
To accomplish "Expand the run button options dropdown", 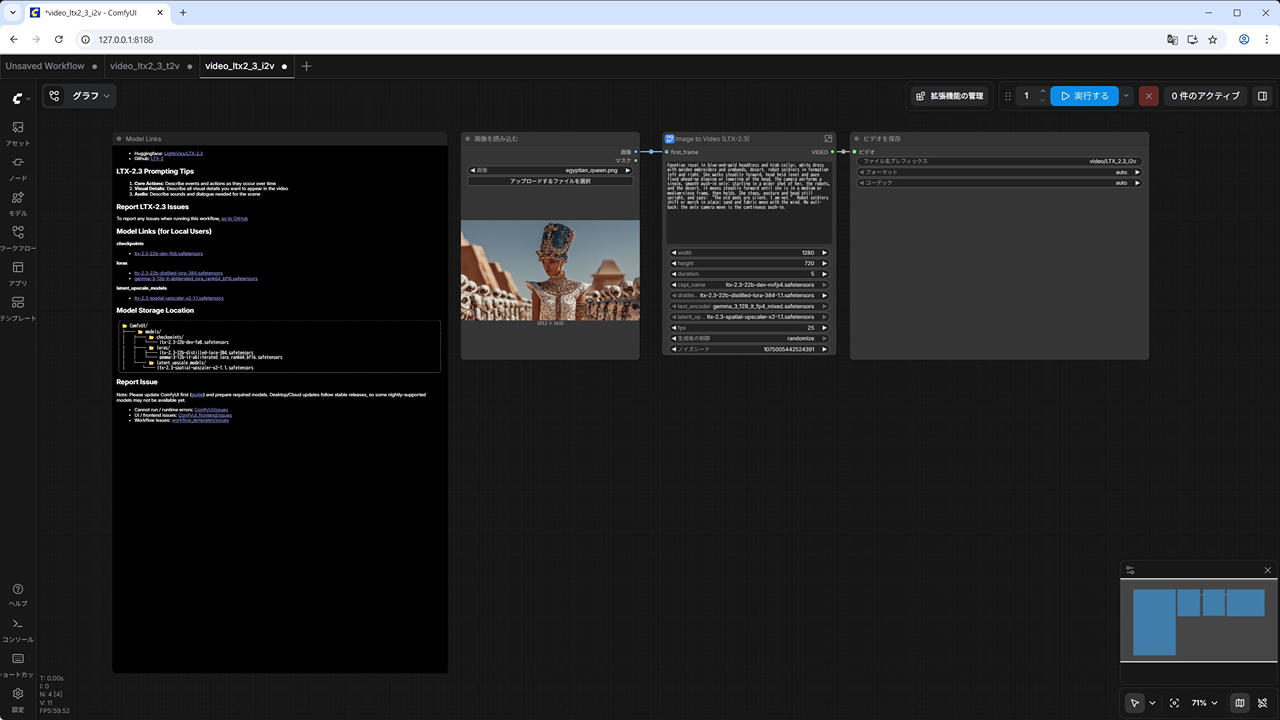I will (1127, 96).
